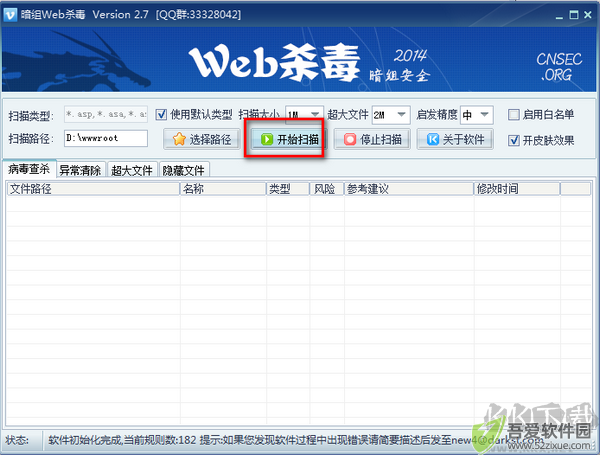
Task: Switch to the 病毒查杀 tab
Action: click(29, 169)
